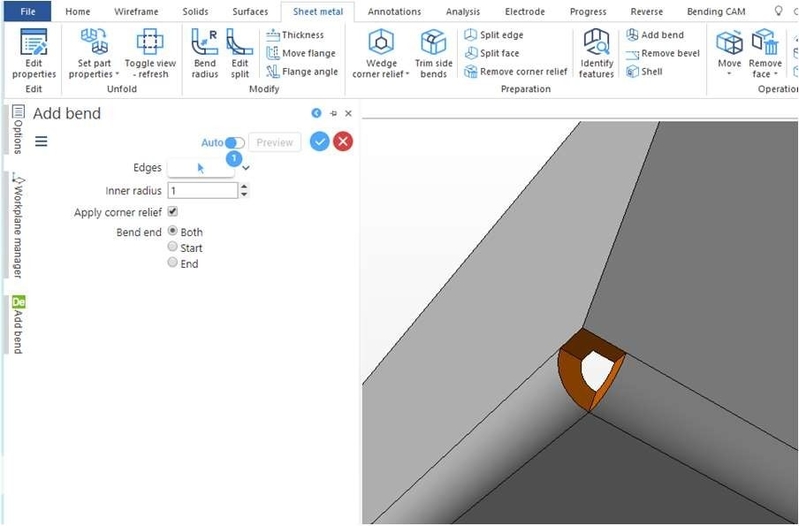Select the End bend end option
799x526 pixels.
point(173,263)
